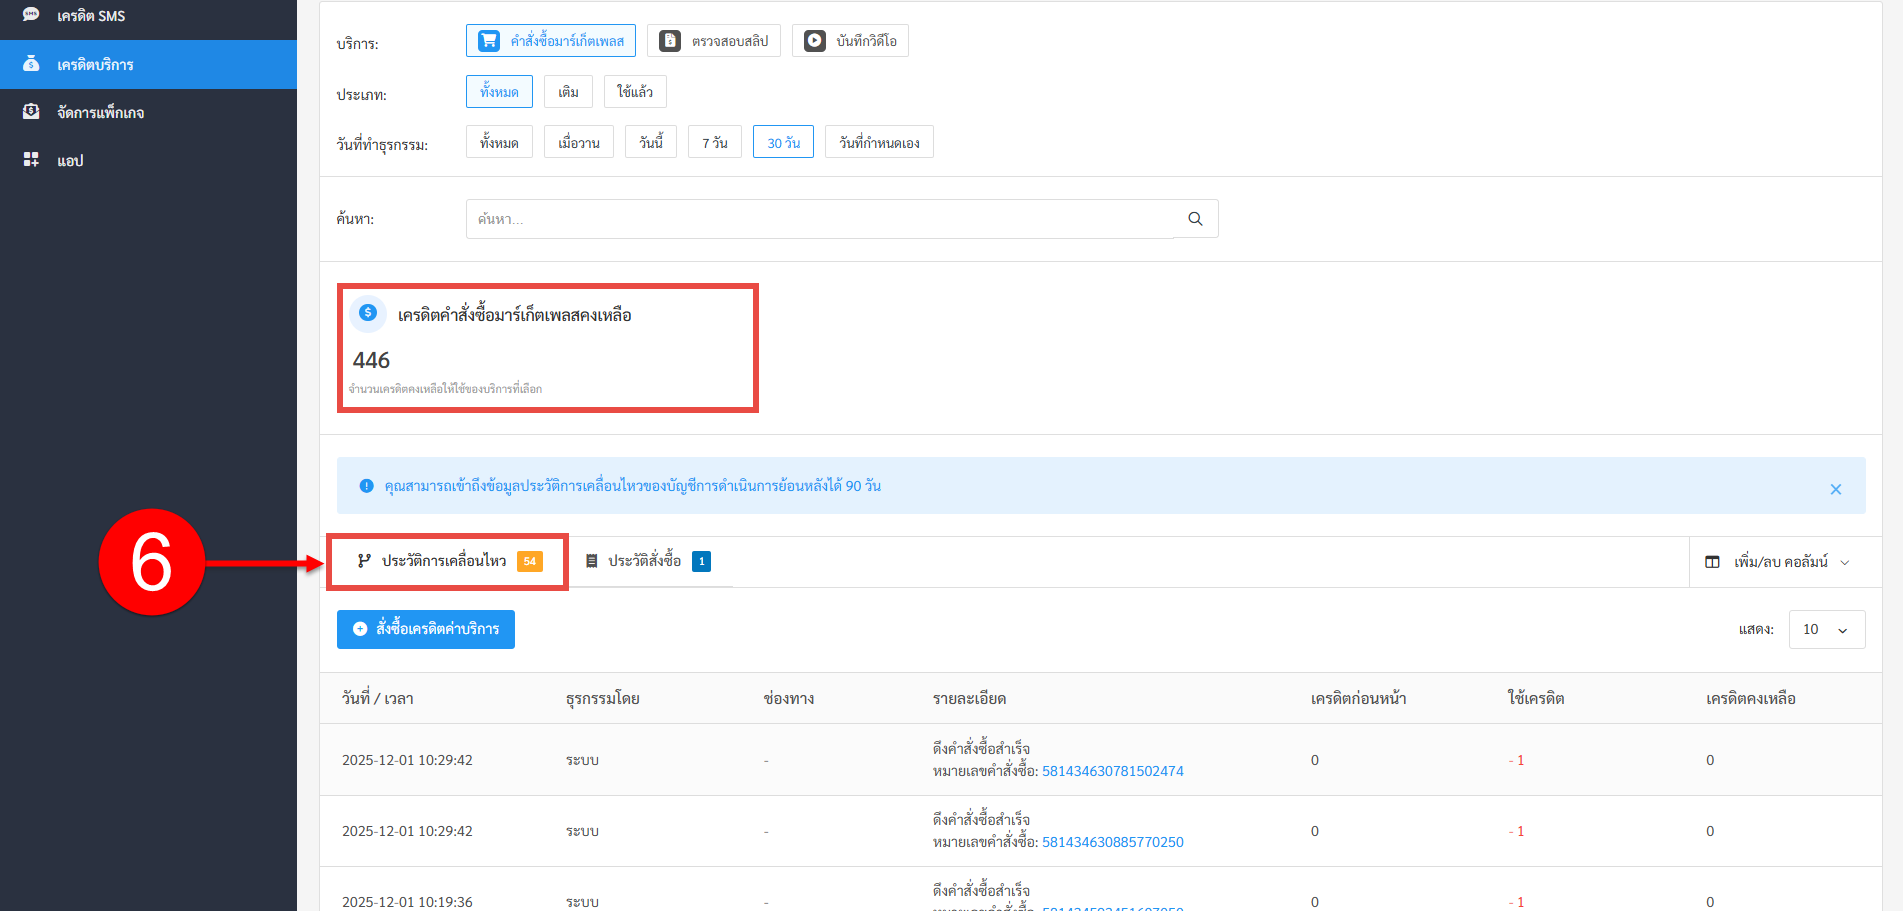Dismiss the blue info banner
1903x911 pixels.
pos(1835,489)
